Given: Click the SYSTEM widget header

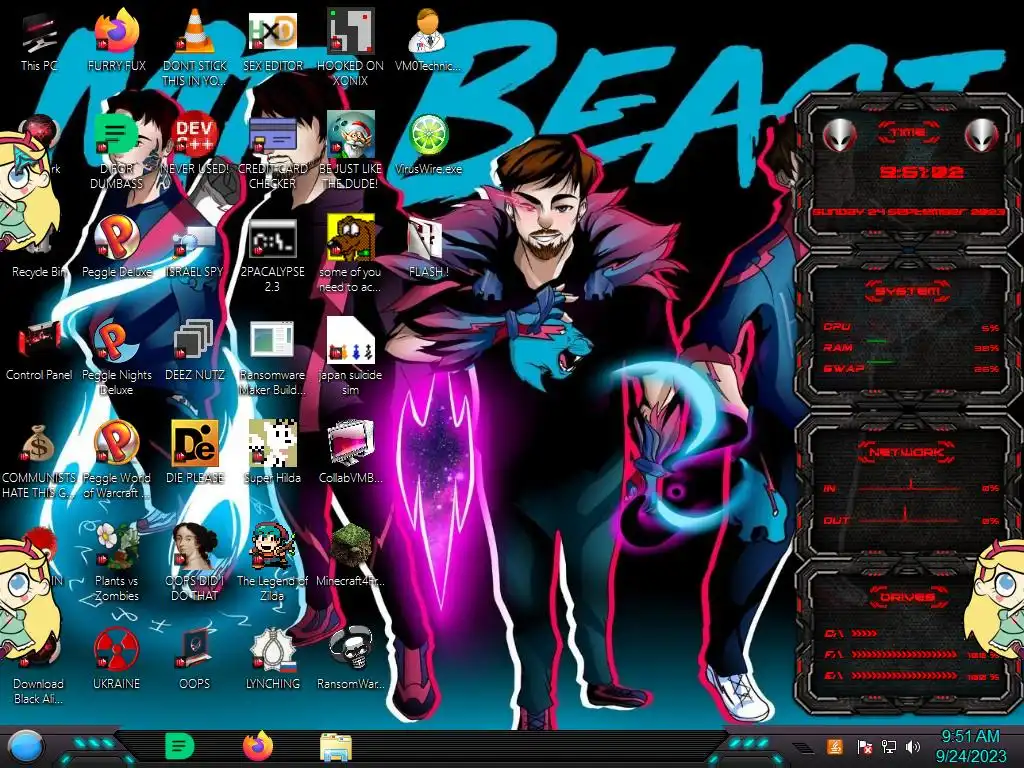Looking at the screenshot, I should point(907,291).
